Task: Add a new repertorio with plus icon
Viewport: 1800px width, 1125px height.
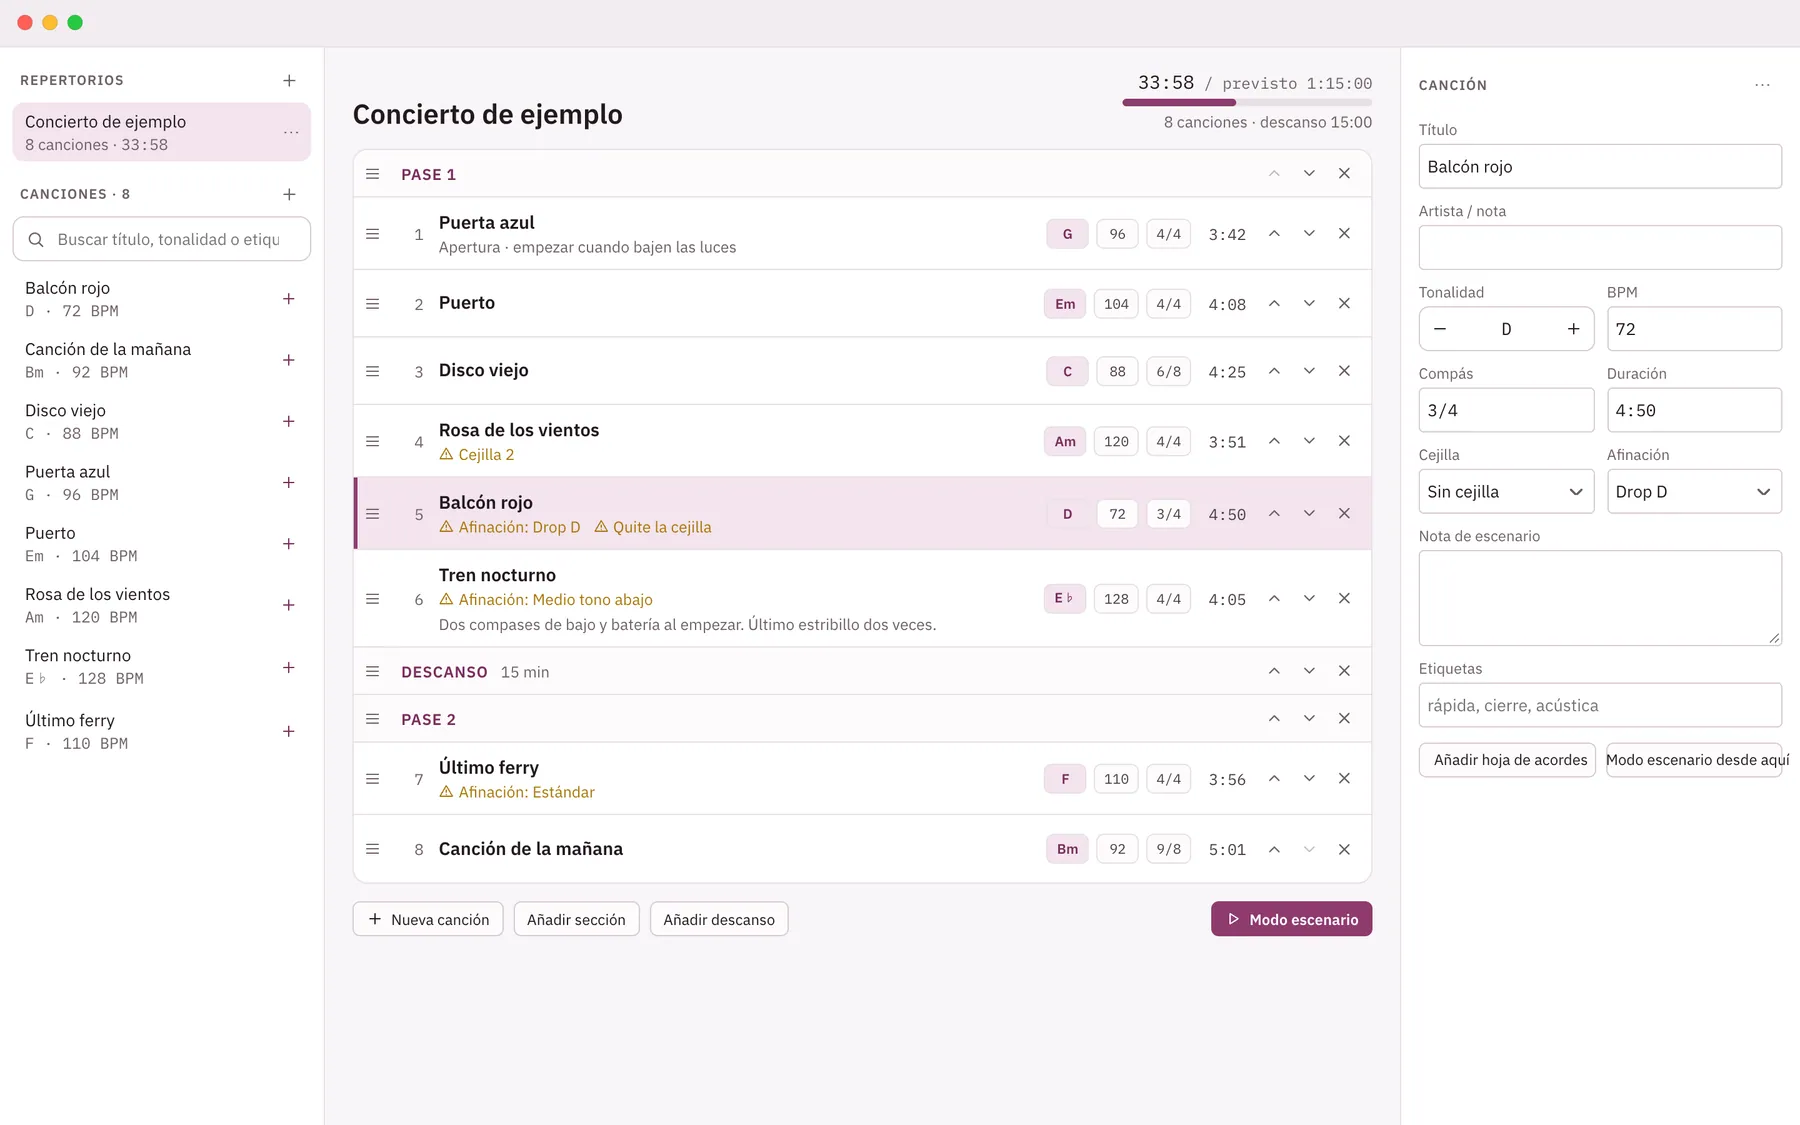Action: (289, 80)
